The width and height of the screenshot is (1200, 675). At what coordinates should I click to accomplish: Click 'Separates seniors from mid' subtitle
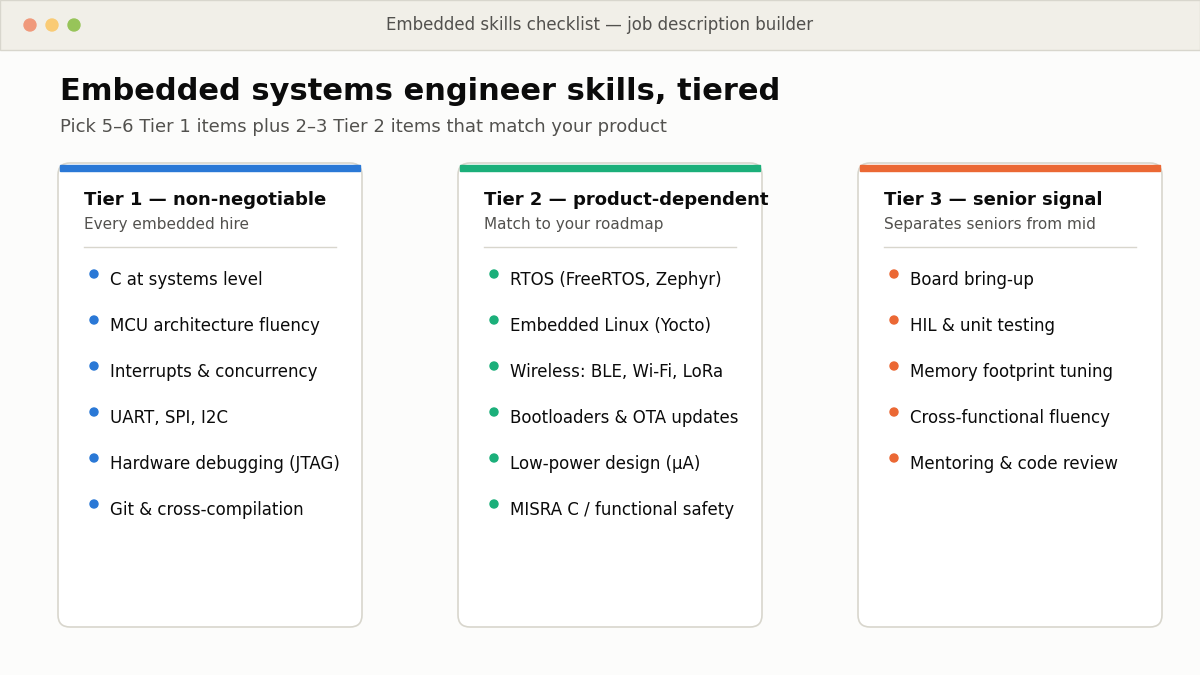pos(990,225)
